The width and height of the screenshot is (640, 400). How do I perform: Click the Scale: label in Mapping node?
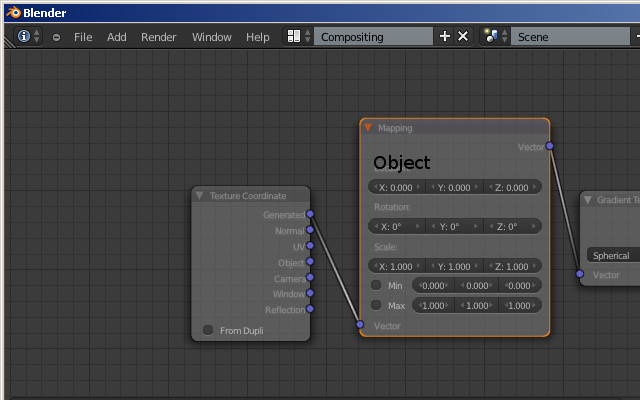click(385, 247)
